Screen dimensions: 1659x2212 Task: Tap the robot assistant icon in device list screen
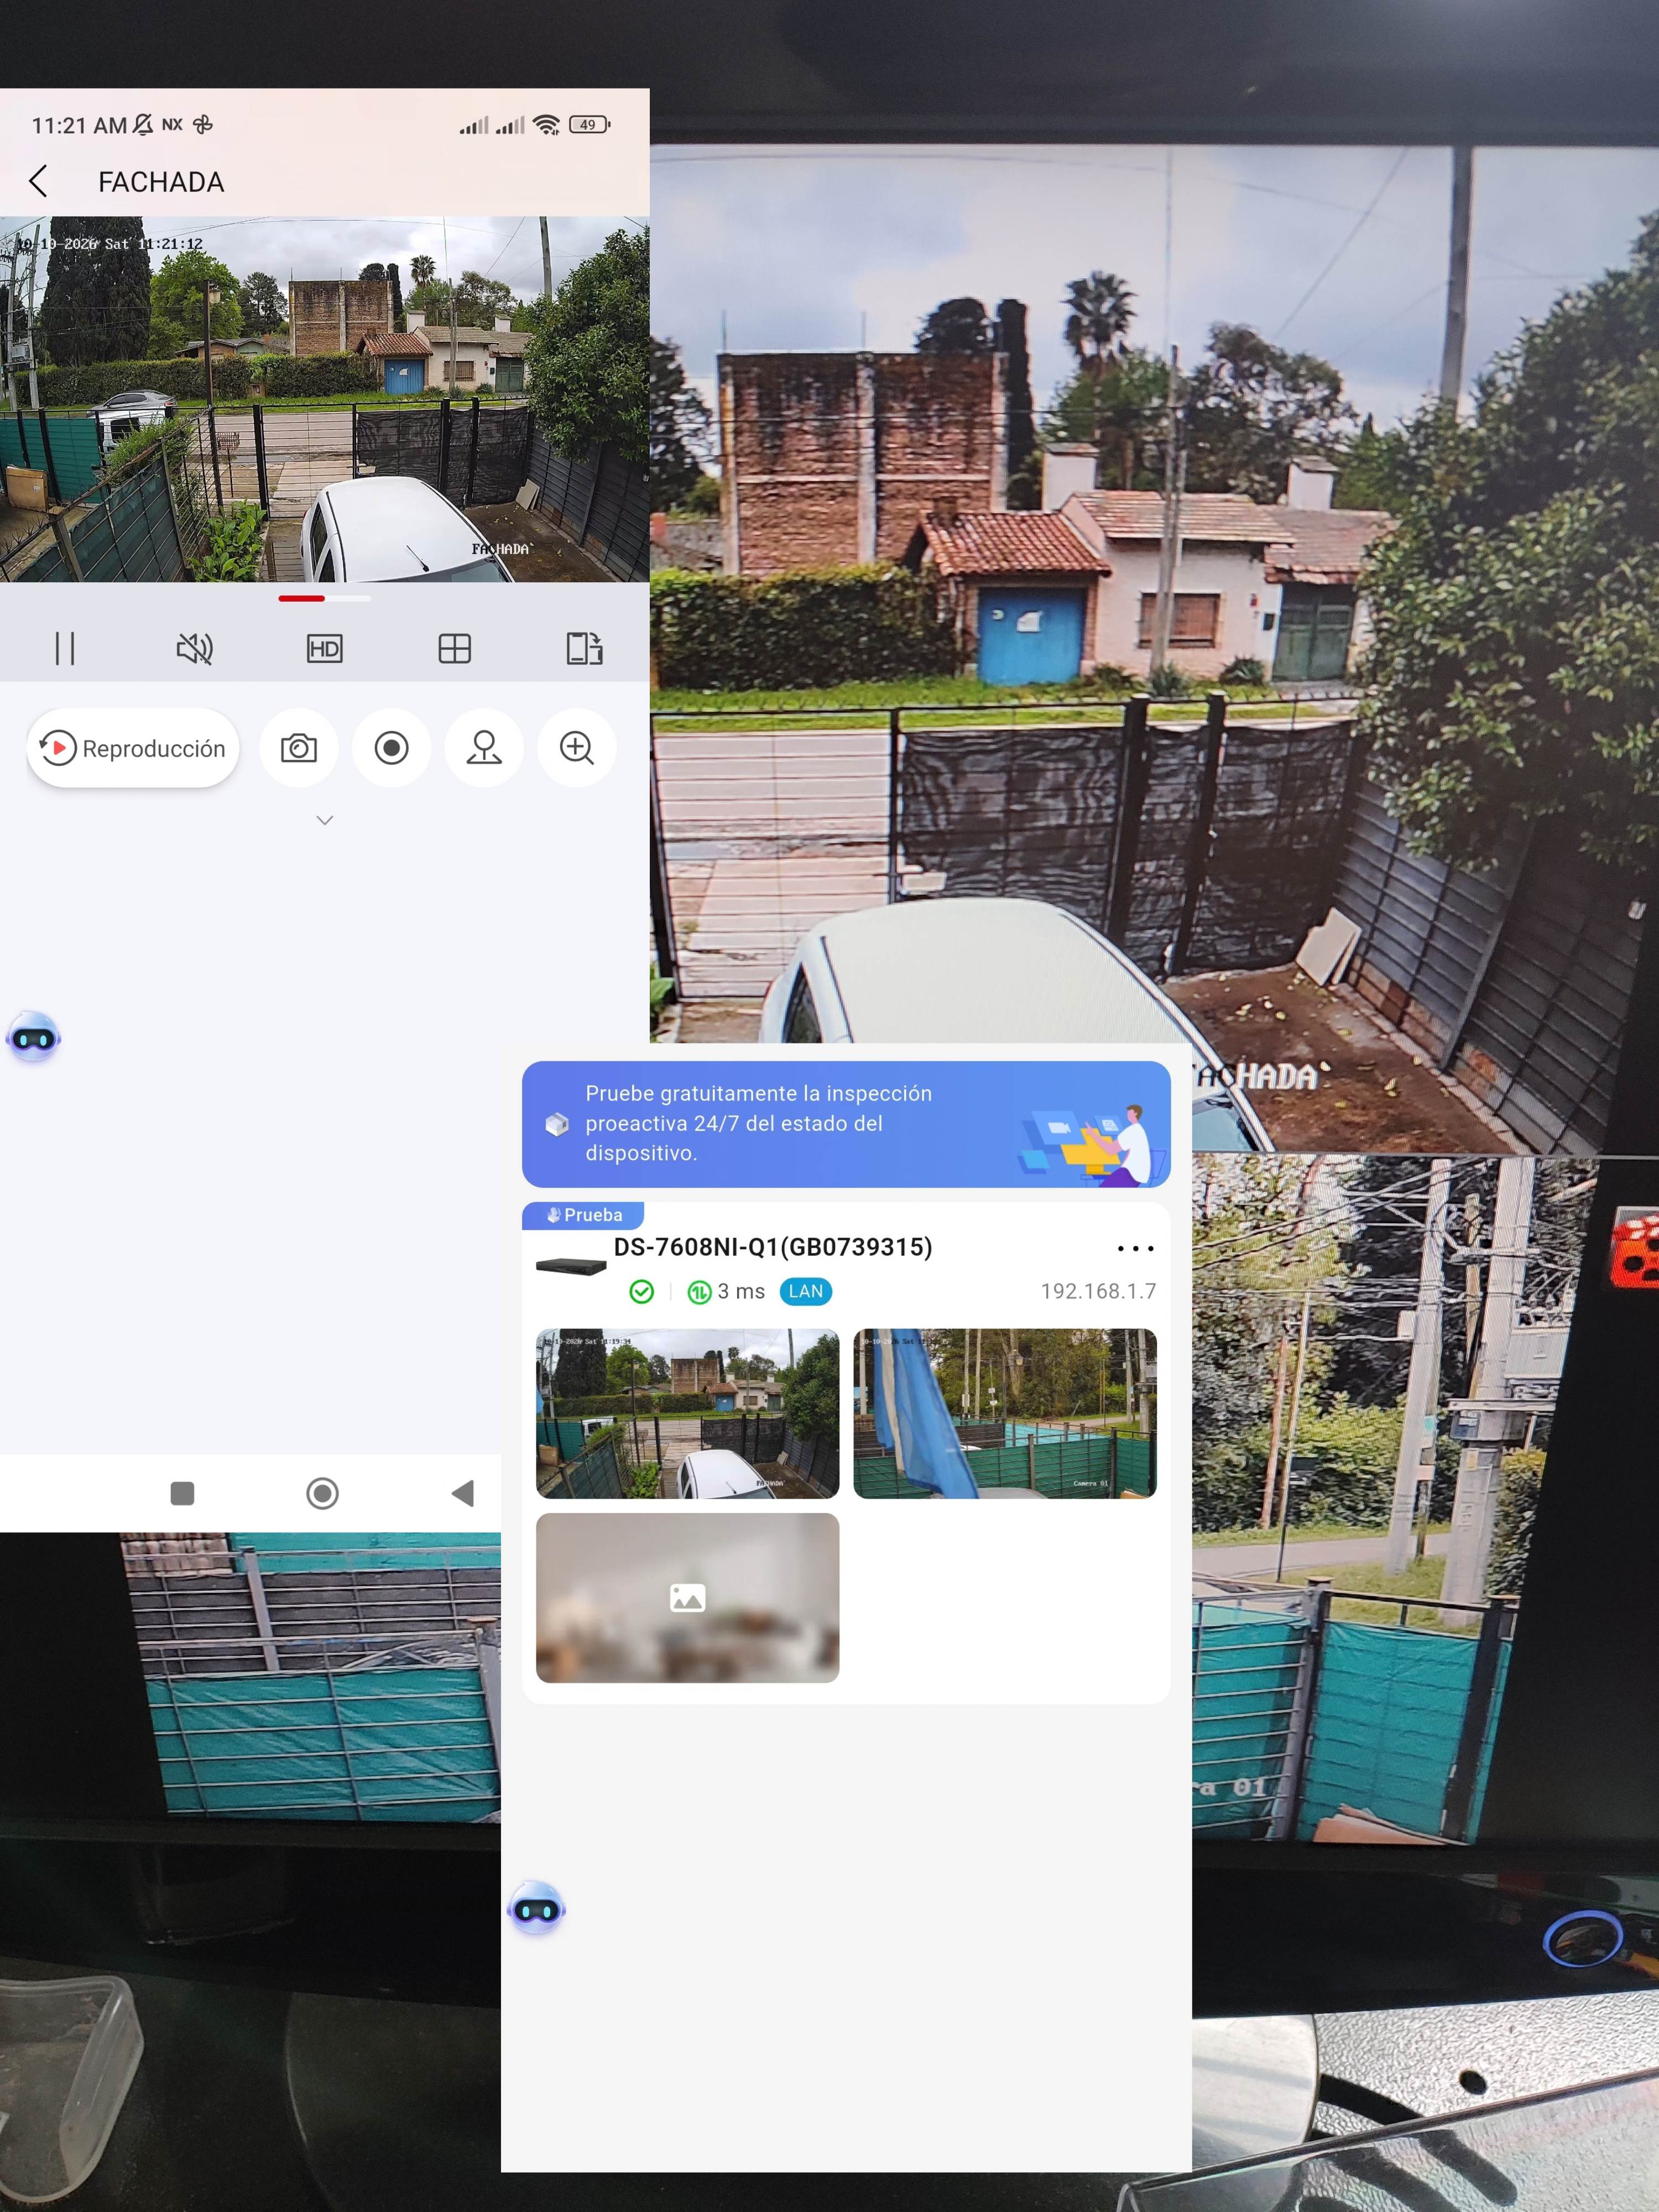pos(537,1909)
